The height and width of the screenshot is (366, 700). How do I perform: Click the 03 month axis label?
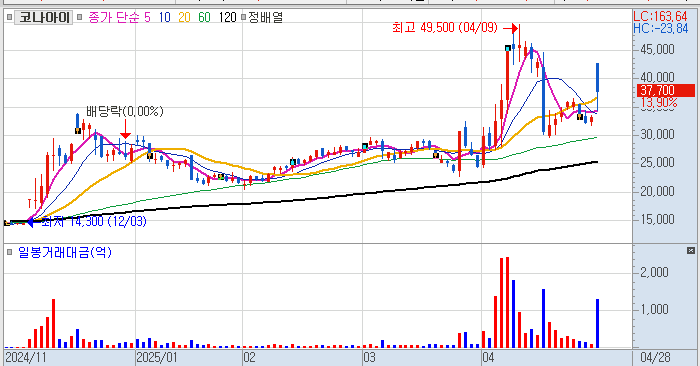(x=369, y=358)
